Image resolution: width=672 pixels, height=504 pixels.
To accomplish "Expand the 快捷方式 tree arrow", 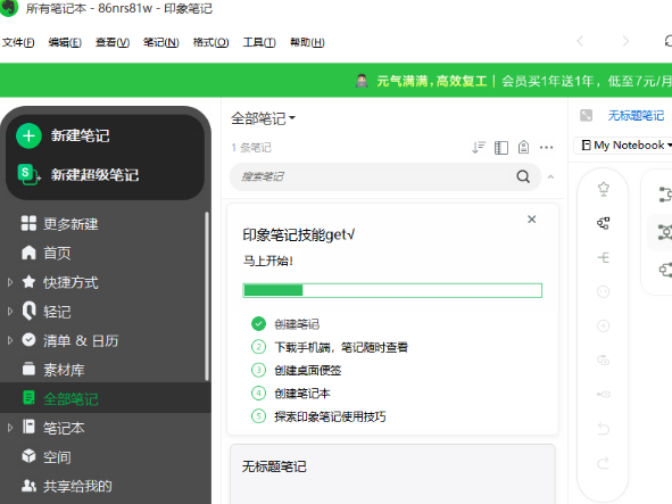I will pyautogui.click(x=10, y=282).
